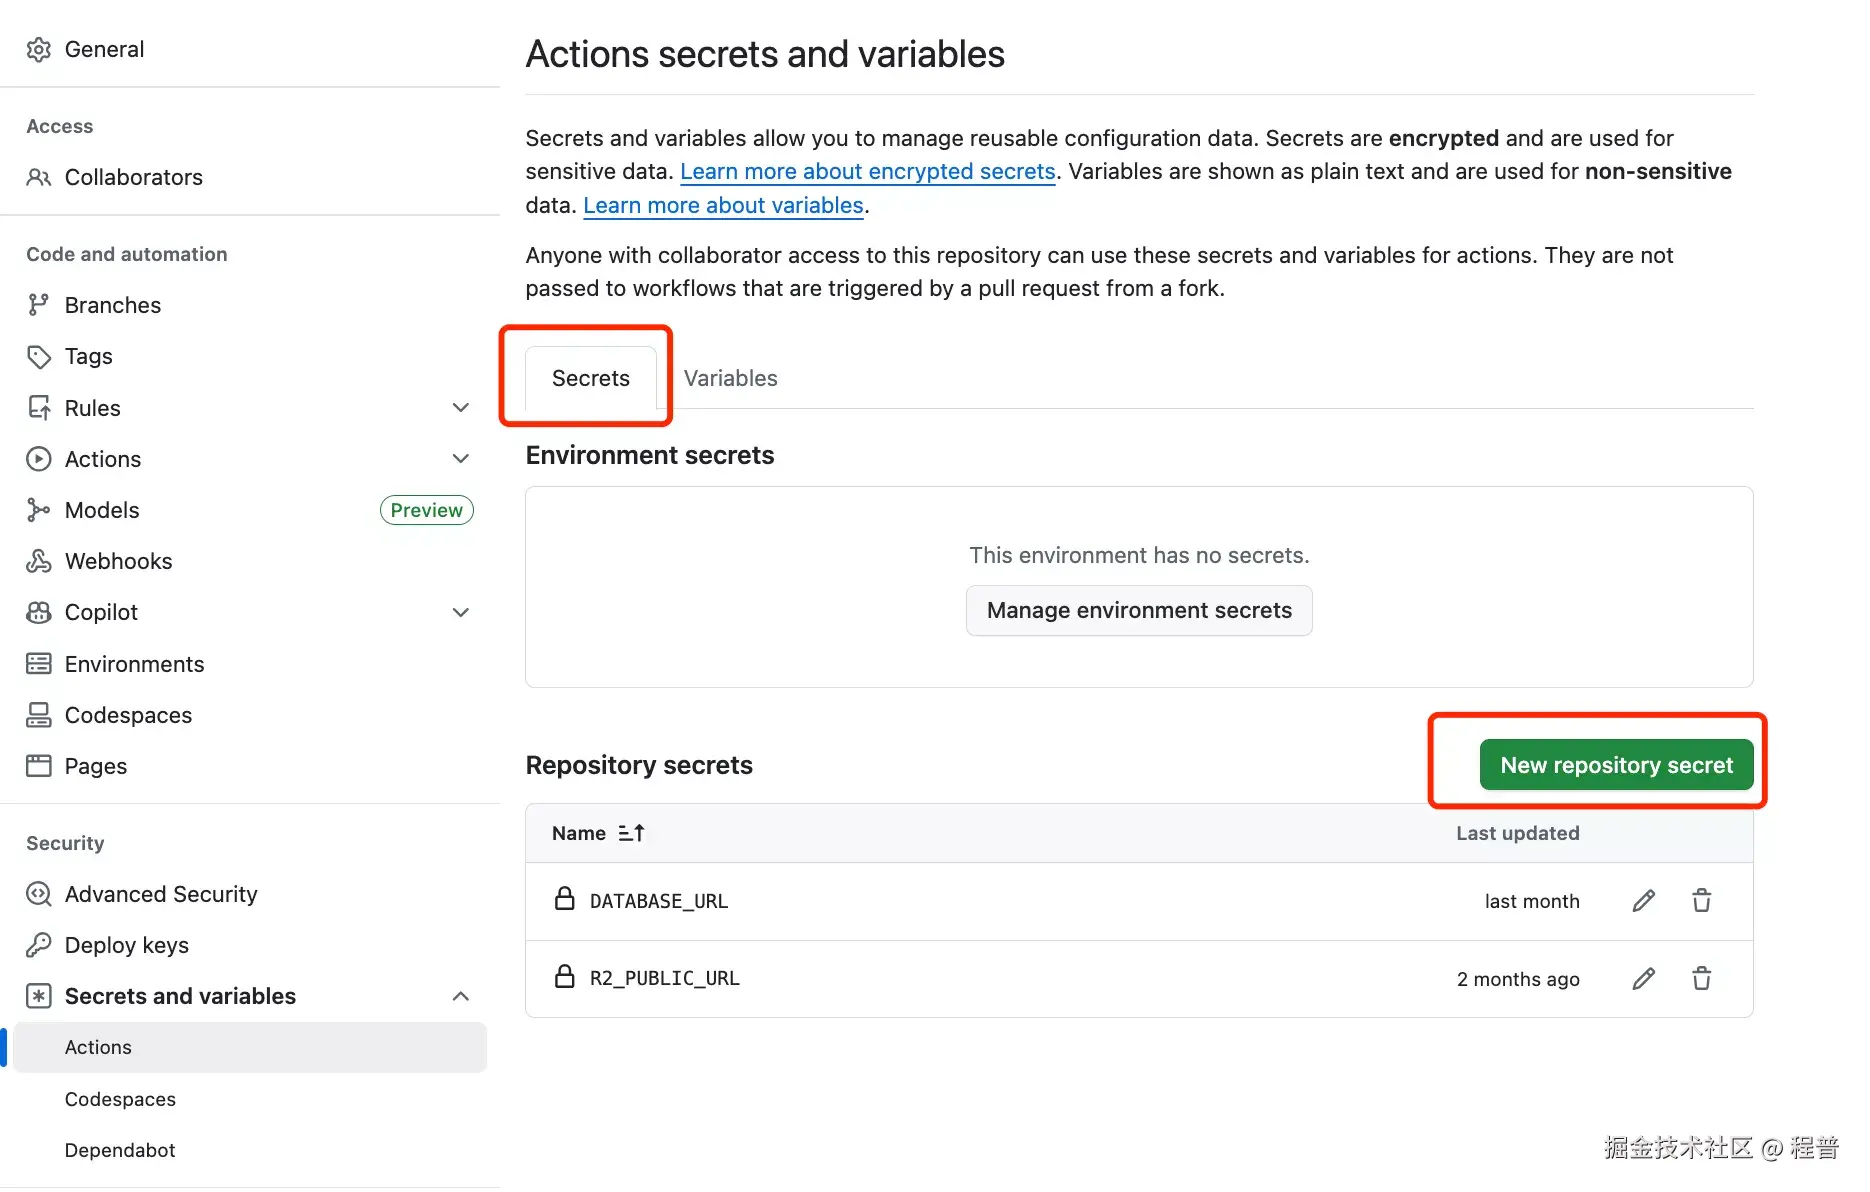This screenshot has height=1192, width=1870.
Task: Open Branches settings icon
Action: [x=38, y=304]
